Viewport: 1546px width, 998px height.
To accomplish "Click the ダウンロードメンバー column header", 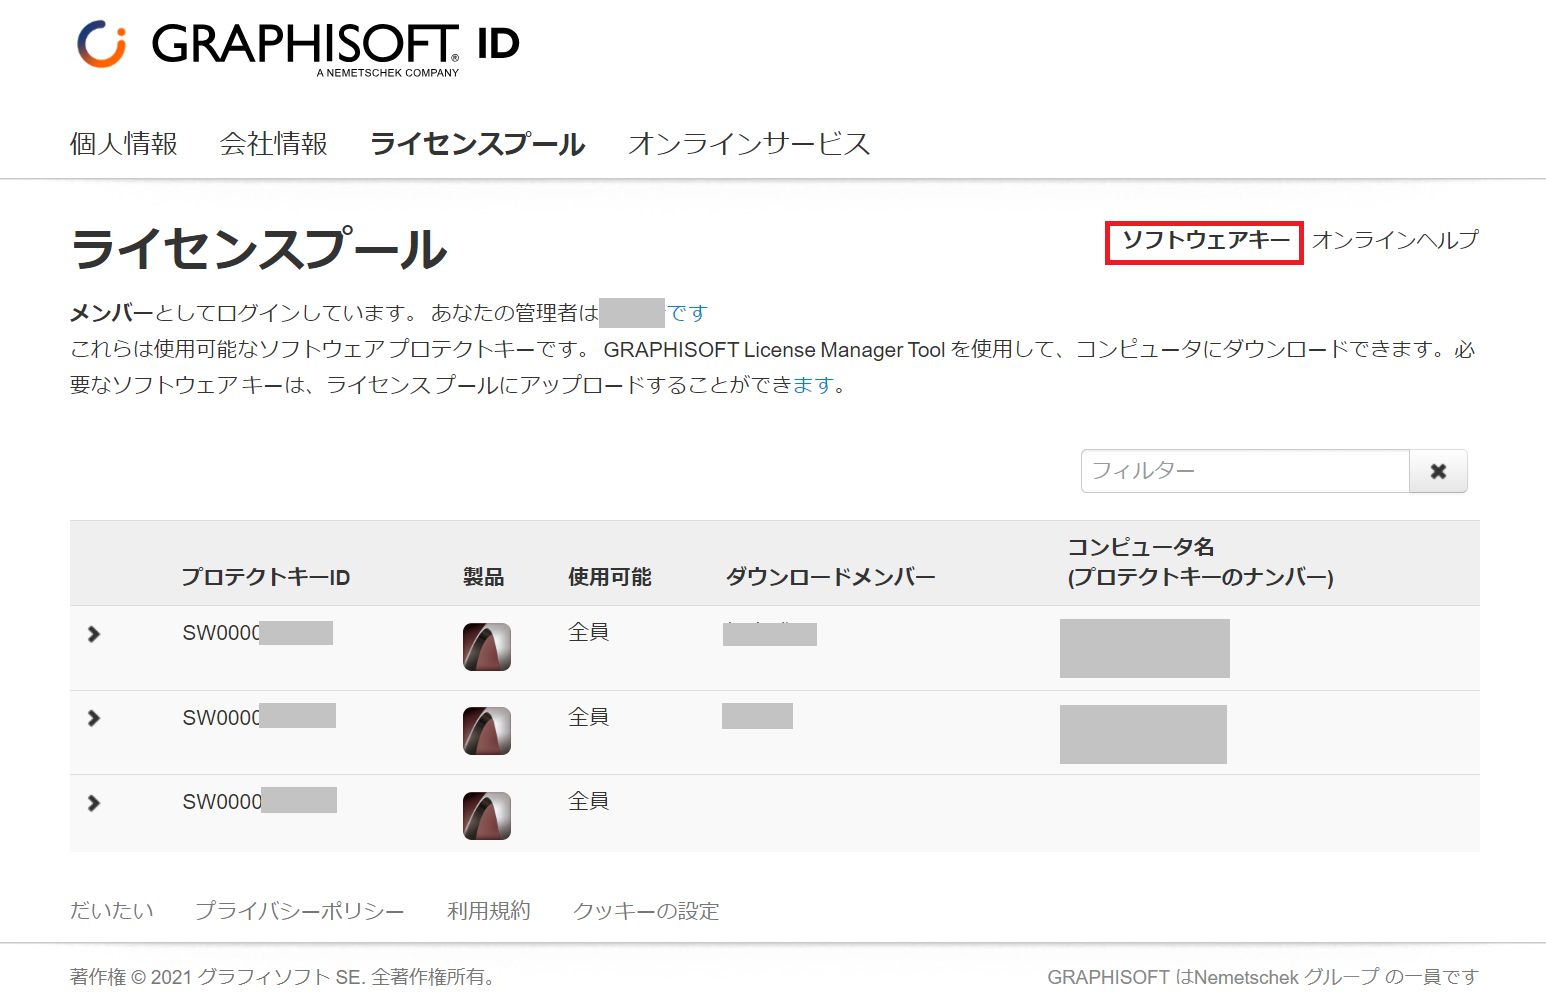I will tap(831, 577).
